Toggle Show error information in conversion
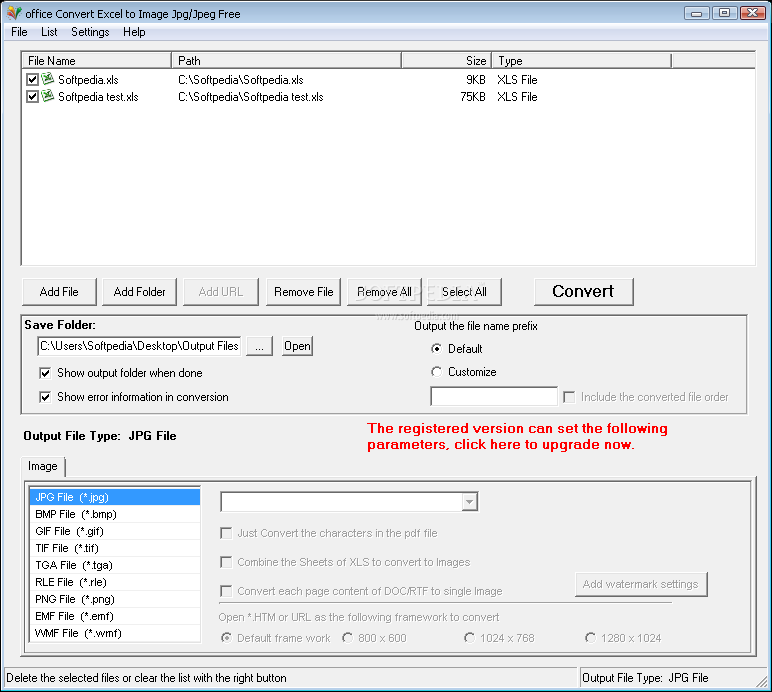The width and height of the screenshot is (772, 692). pyautogui.click(x=45, y=397)
